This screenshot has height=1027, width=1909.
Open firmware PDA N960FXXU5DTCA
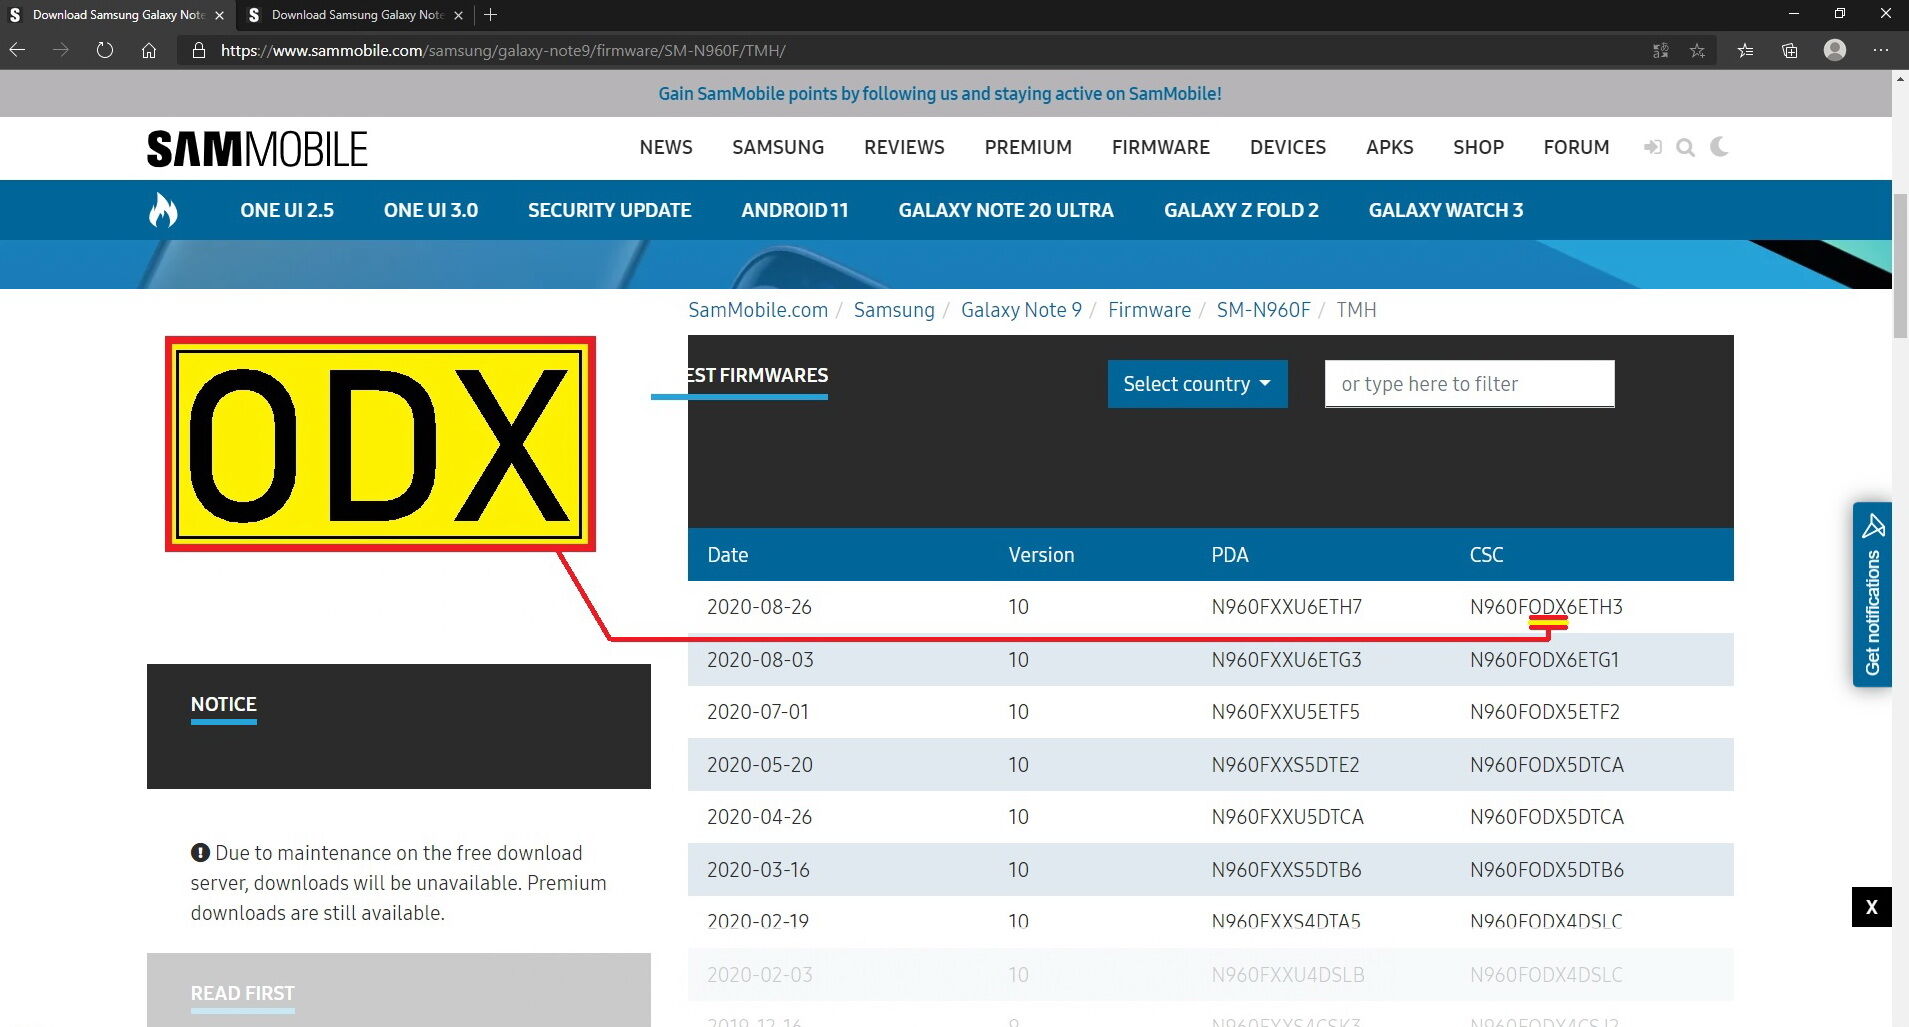pos(1287,817)
